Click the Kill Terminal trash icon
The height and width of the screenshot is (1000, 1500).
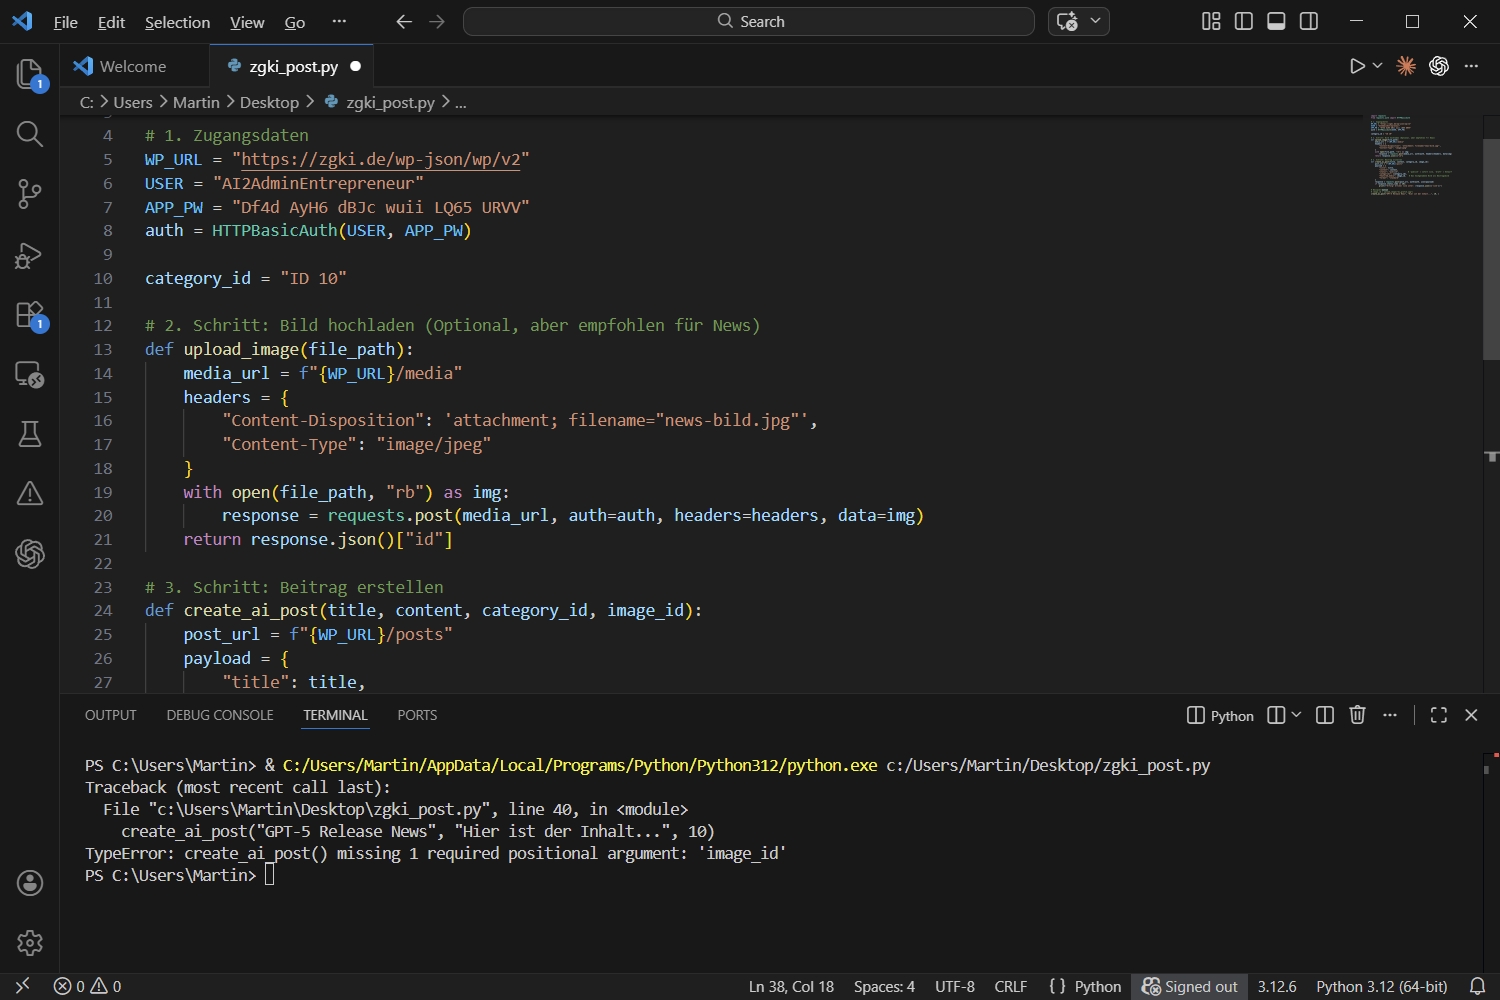click(1357, 715)
